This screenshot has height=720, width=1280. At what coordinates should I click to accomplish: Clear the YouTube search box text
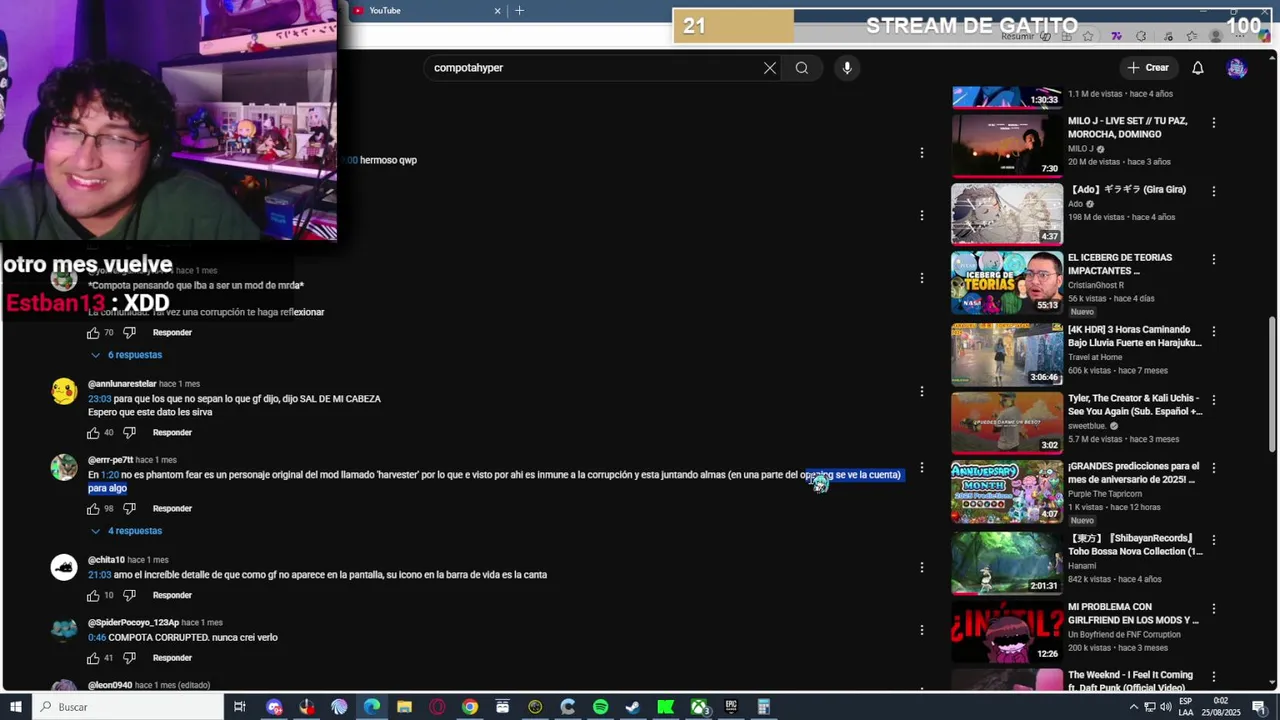(770, 68)
